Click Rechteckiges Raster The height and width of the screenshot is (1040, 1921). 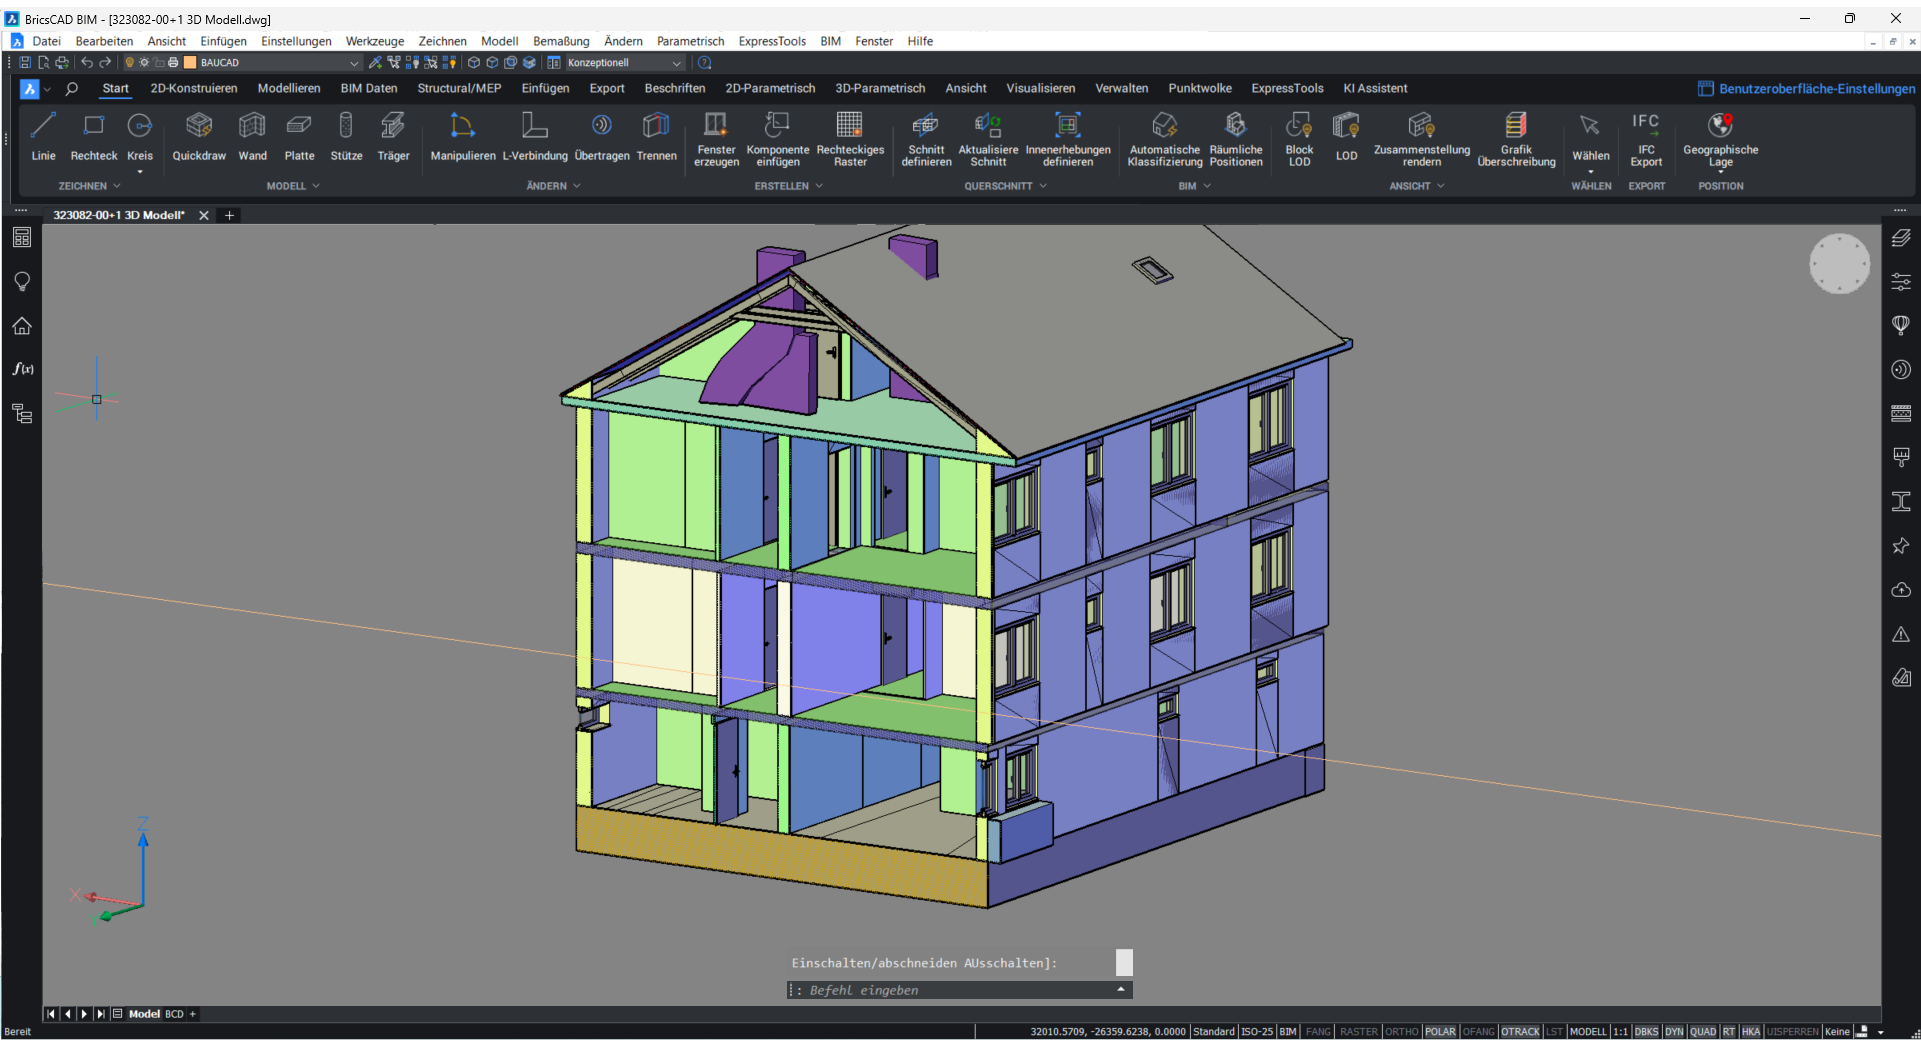(x=850, y=138)
